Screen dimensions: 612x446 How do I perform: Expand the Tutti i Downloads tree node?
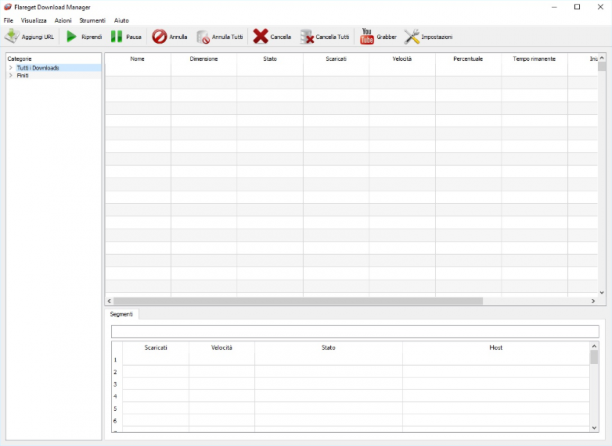click(11, 68)
